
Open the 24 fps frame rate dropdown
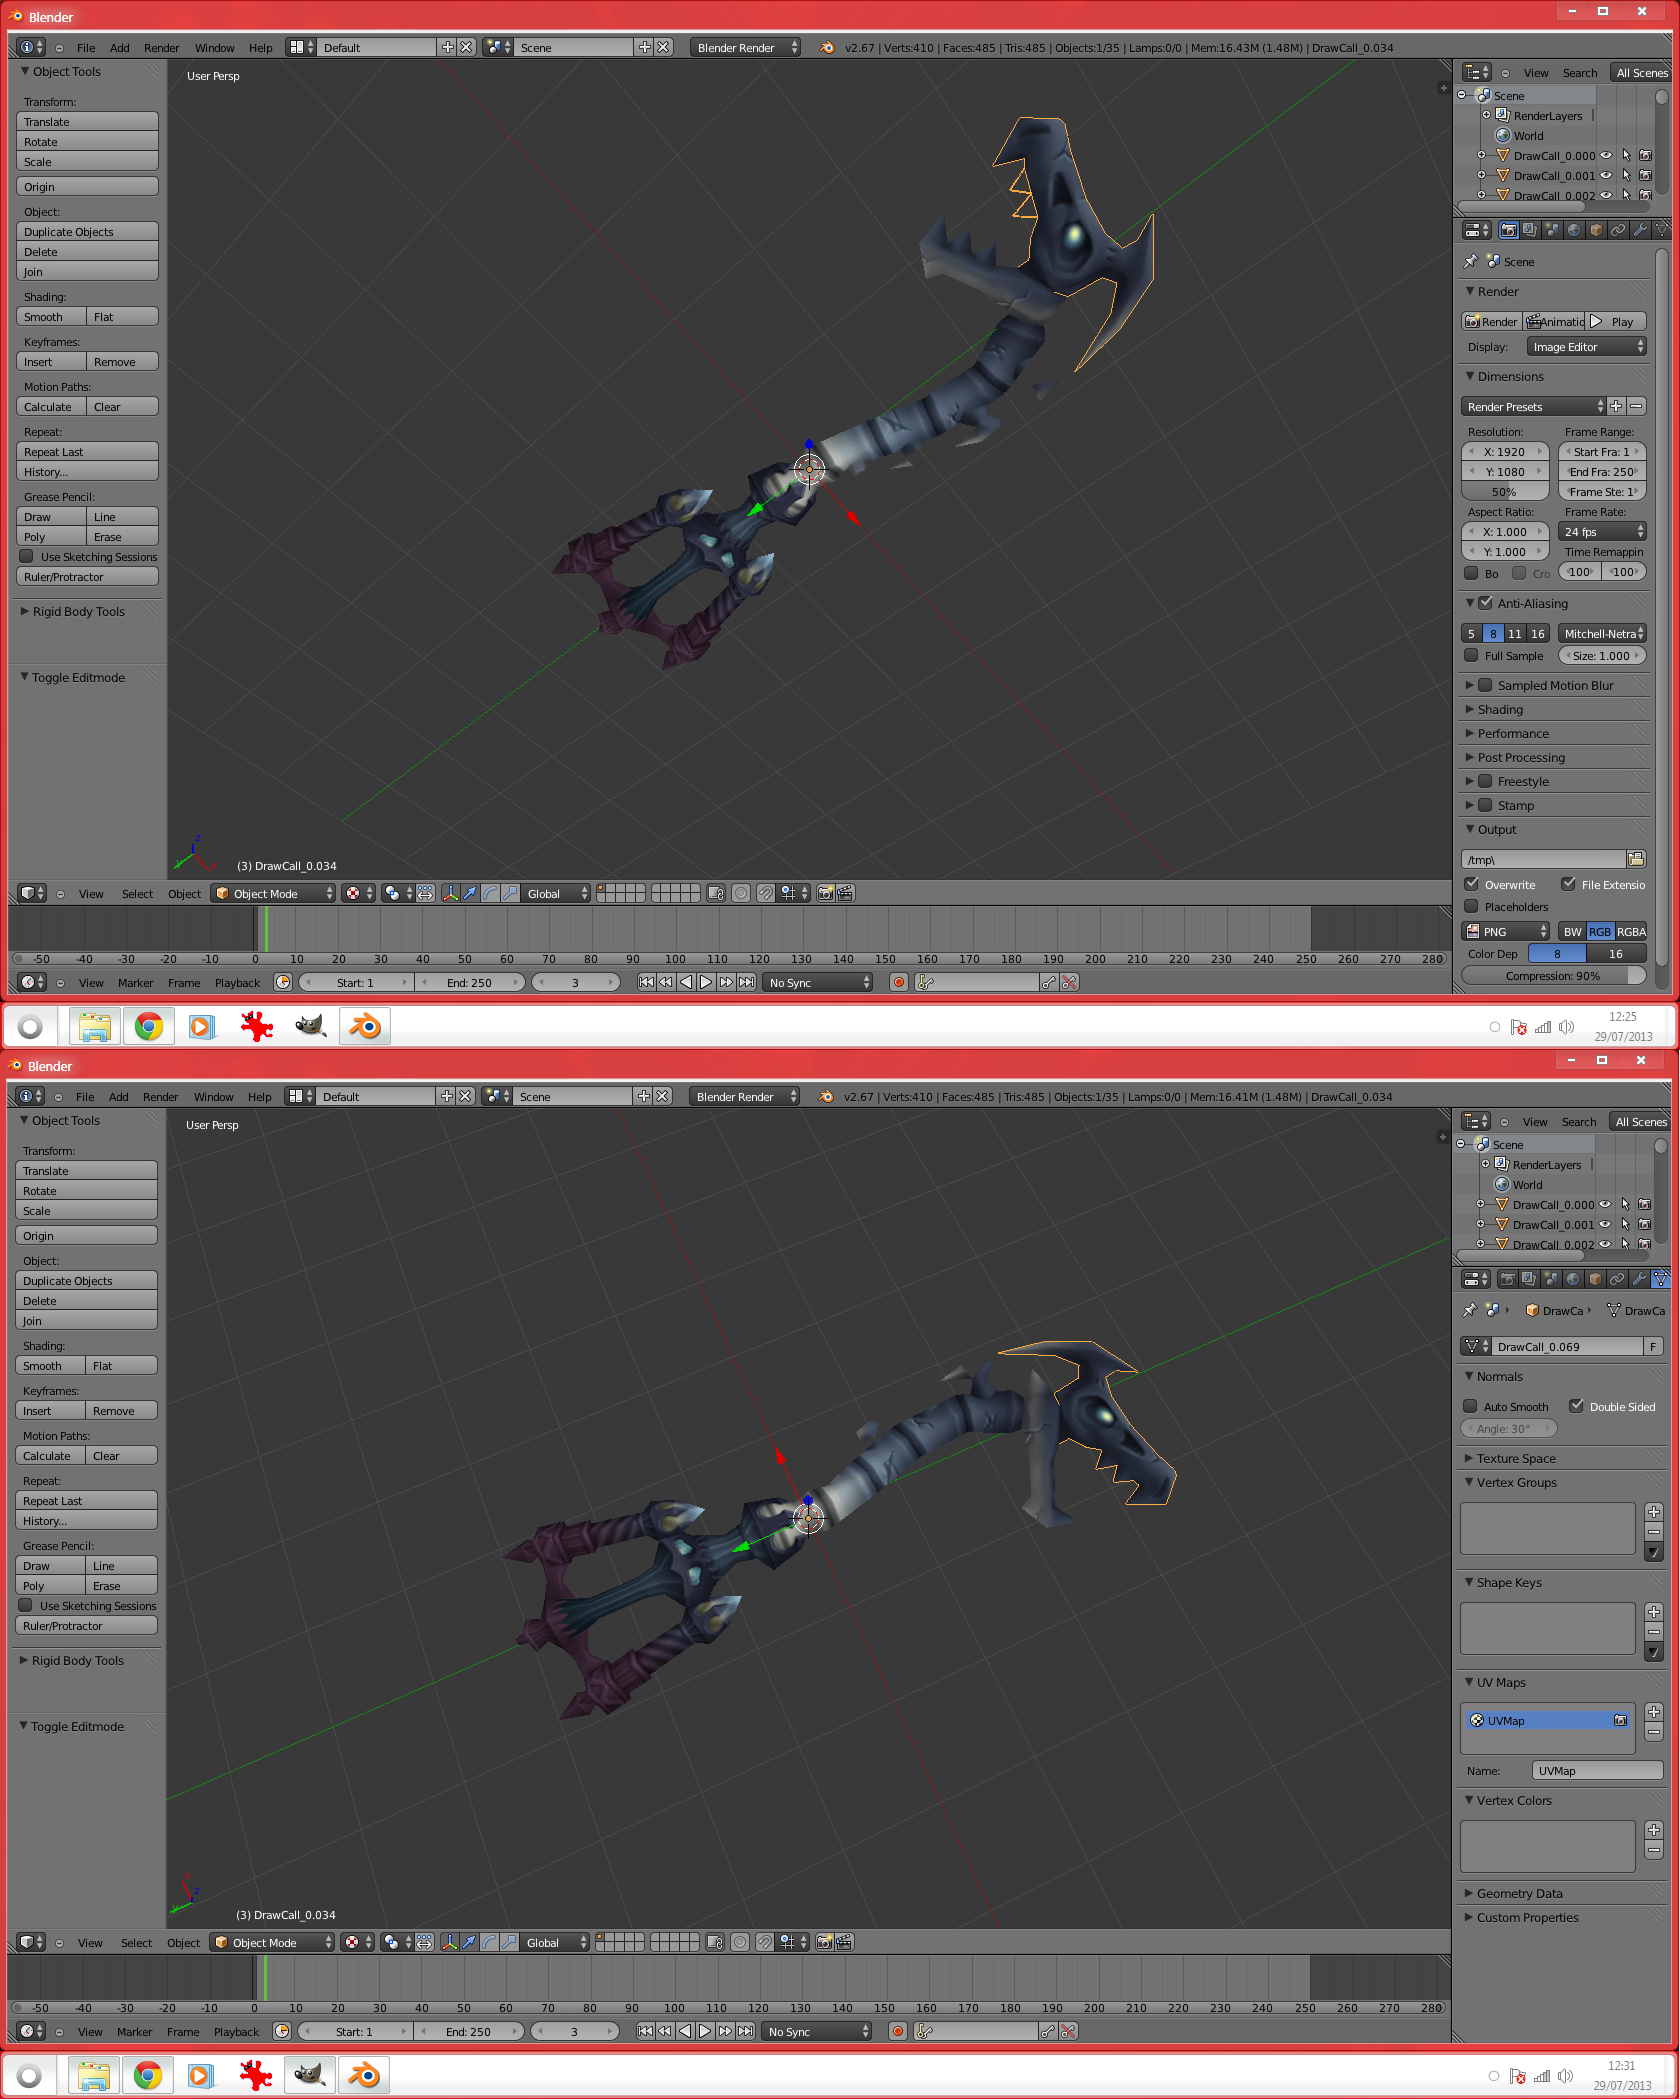click(x=1602, y=532)
